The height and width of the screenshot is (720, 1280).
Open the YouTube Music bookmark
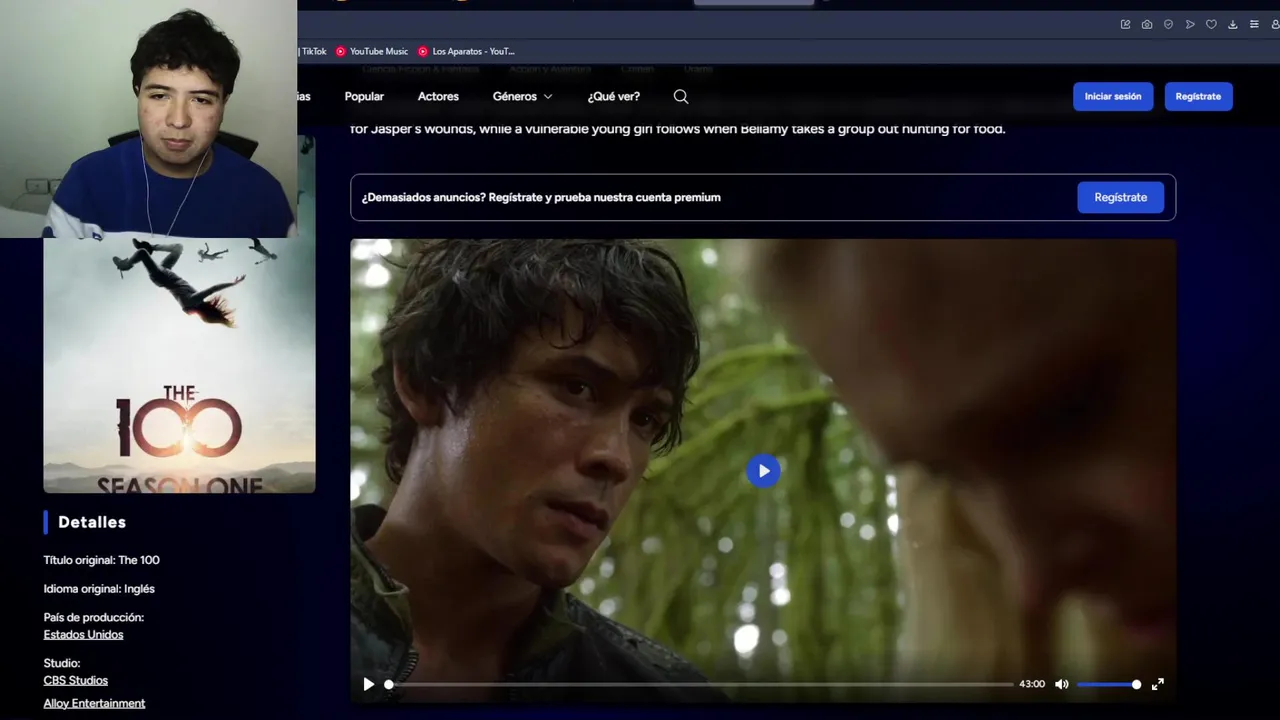pyautogui.click(x=372, y=51)
